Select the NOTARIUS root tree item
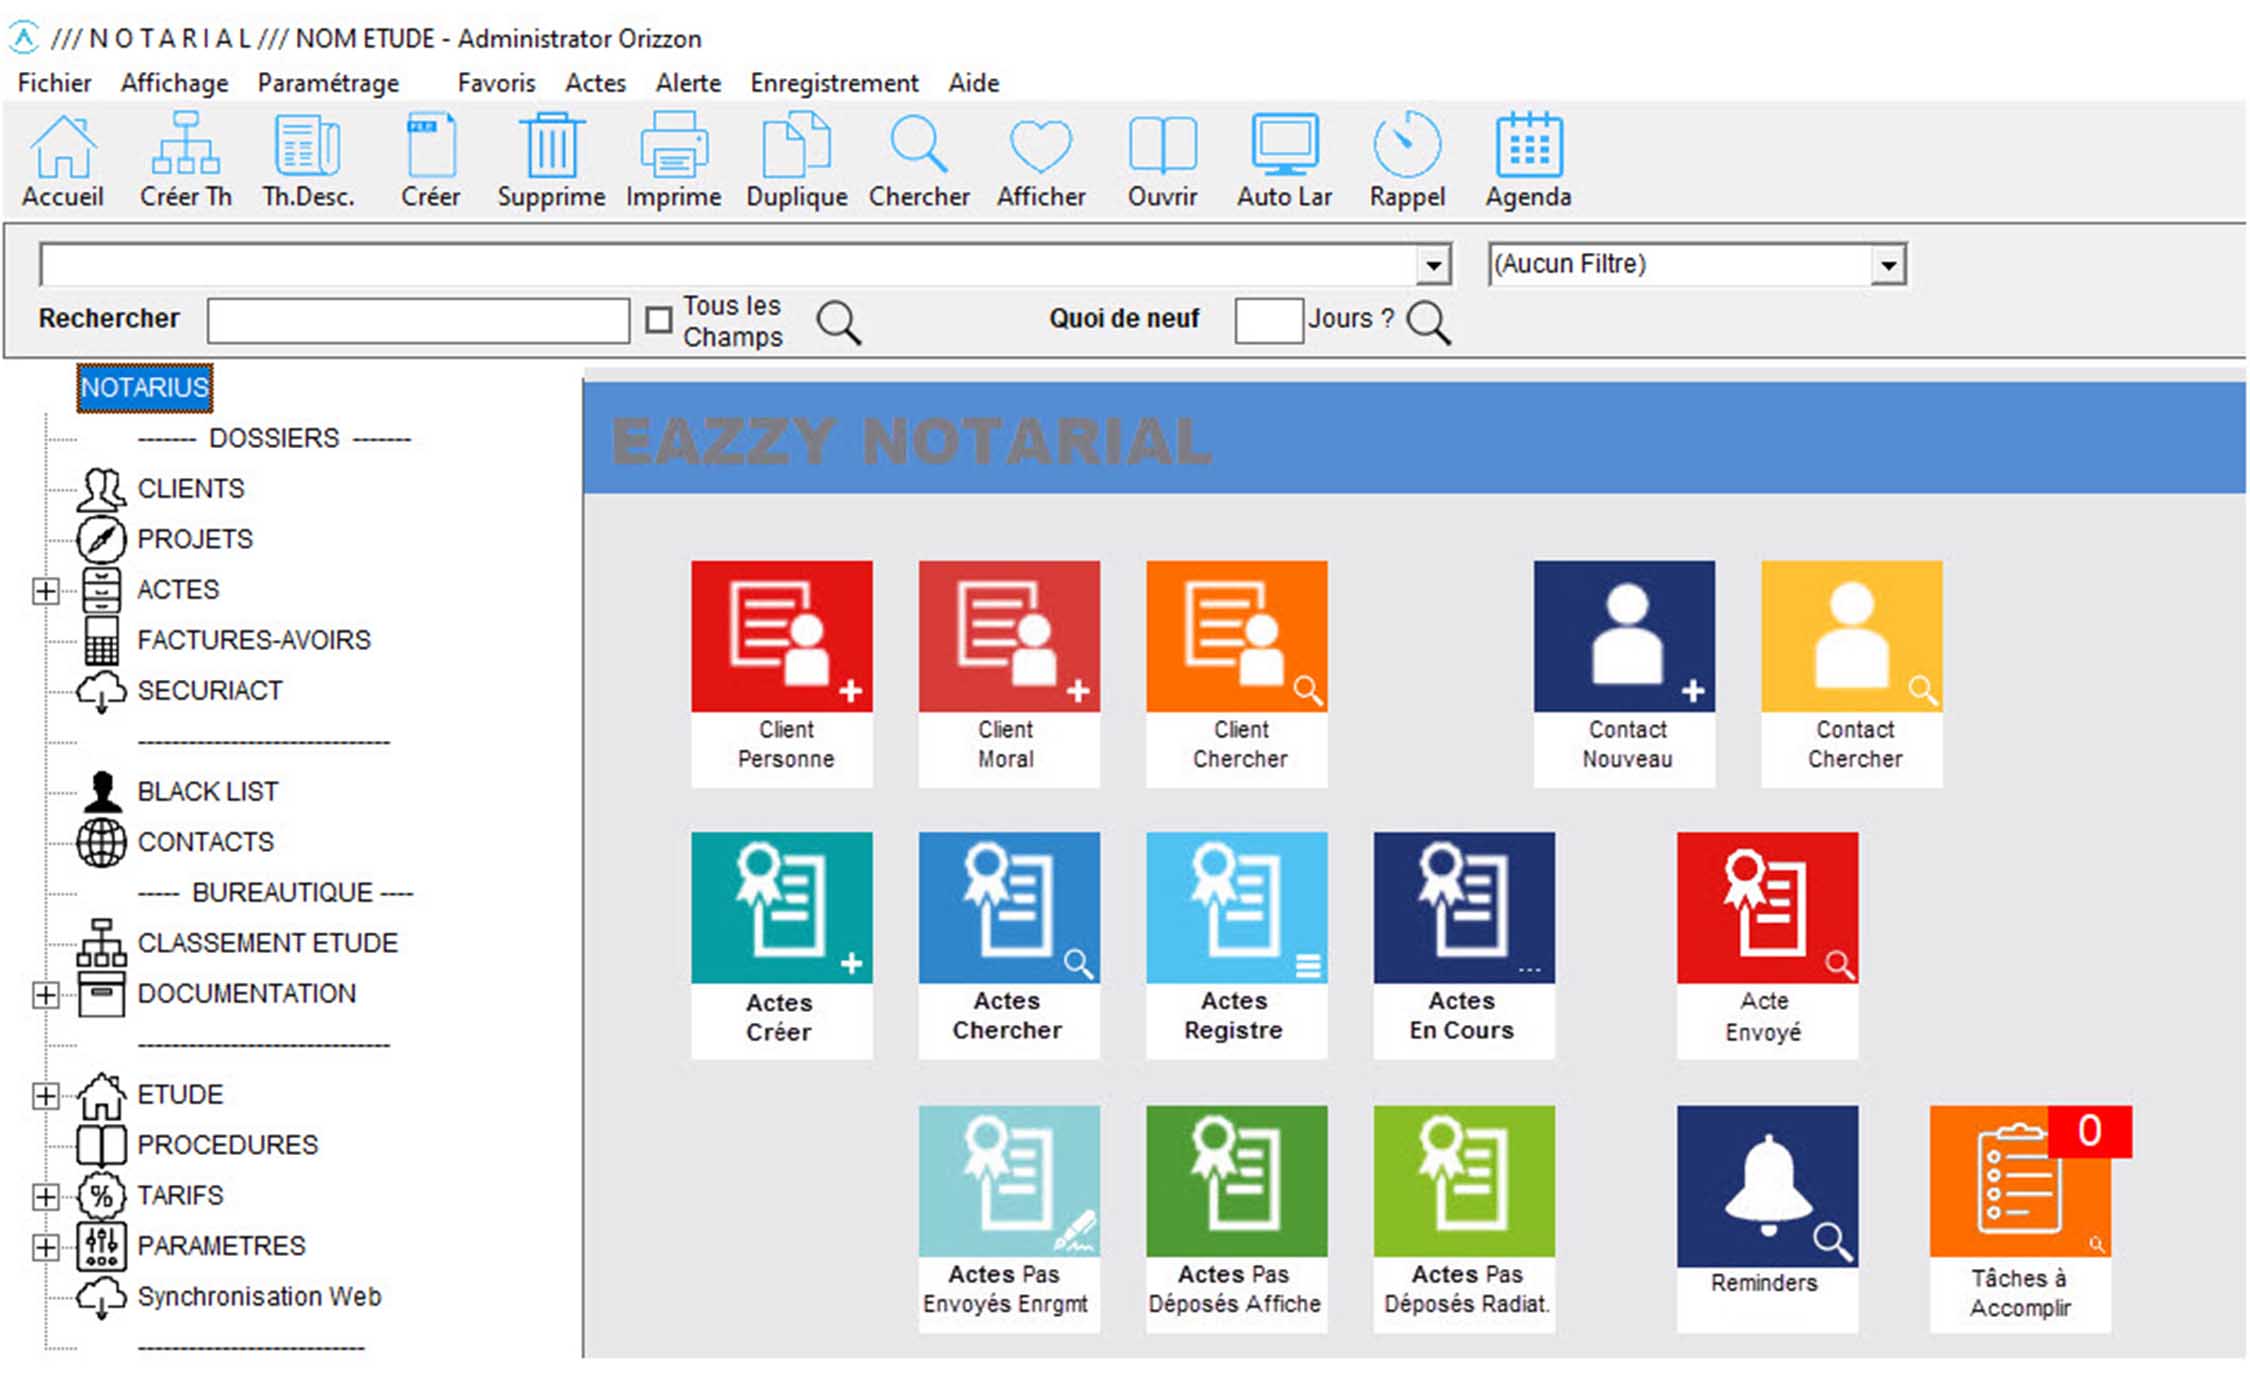The width and height of the screenshot is (2250, 1373). tap(145, 387)
